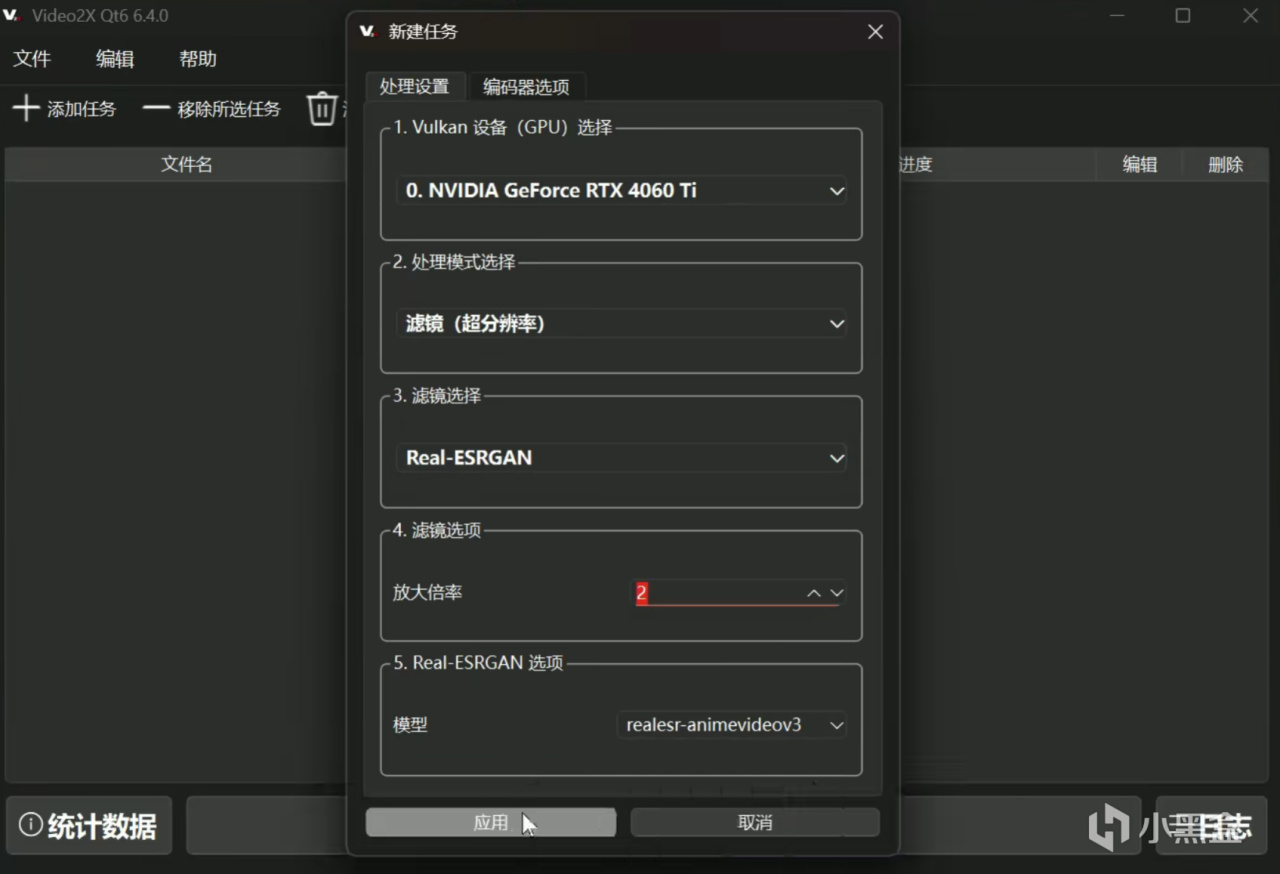Screen dimensions: 1280x874
Task: Open the 文件 menu
Action: point(32,59)
